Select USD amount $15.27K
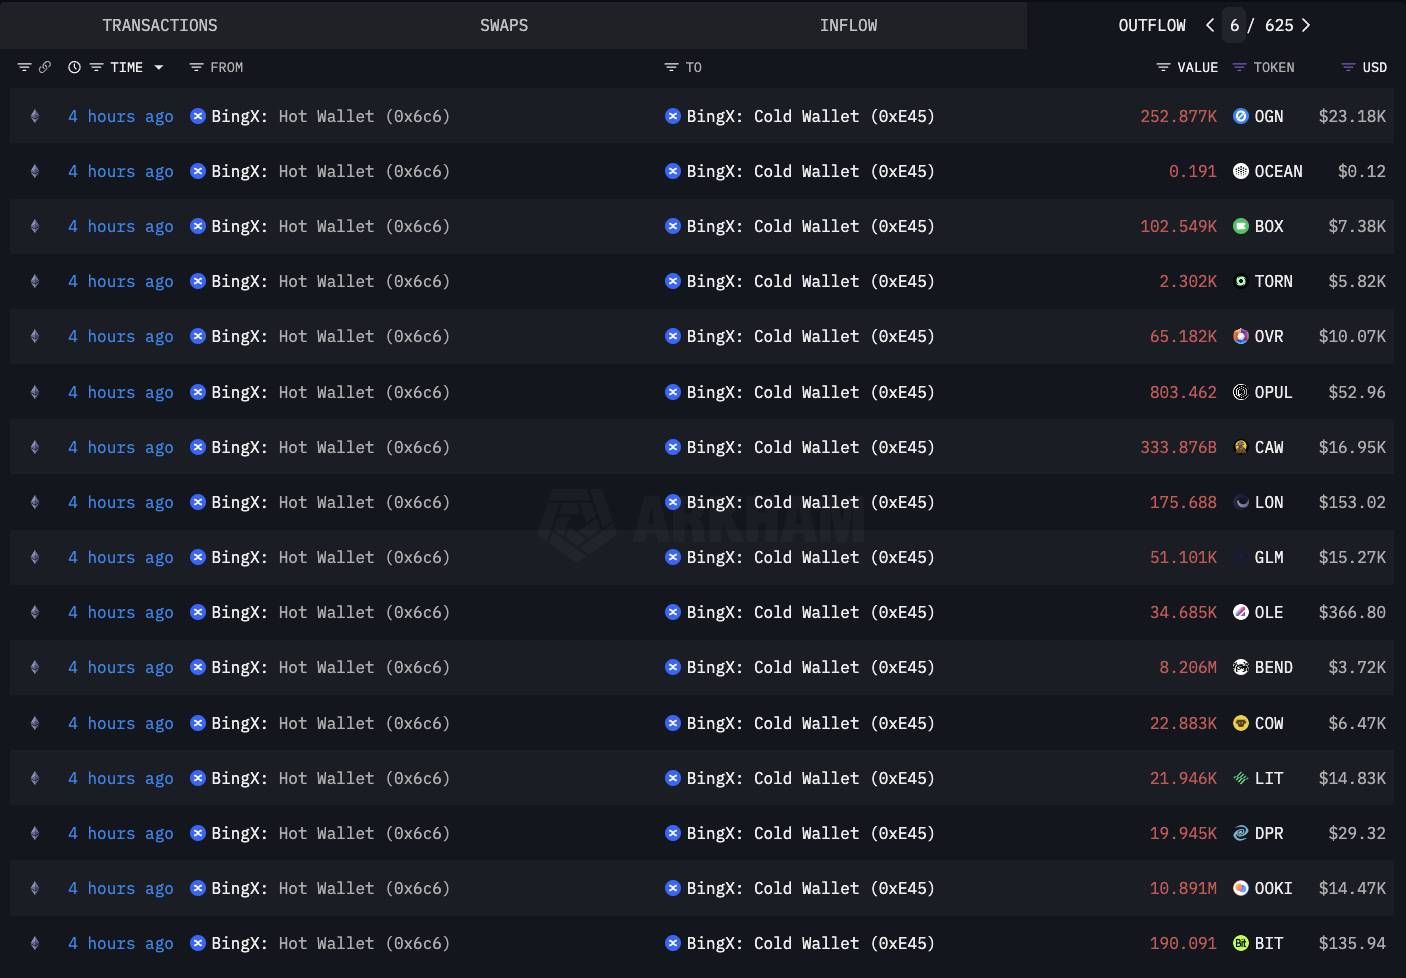Screen dimensions: 1406x978 [x=1352, y=557]
